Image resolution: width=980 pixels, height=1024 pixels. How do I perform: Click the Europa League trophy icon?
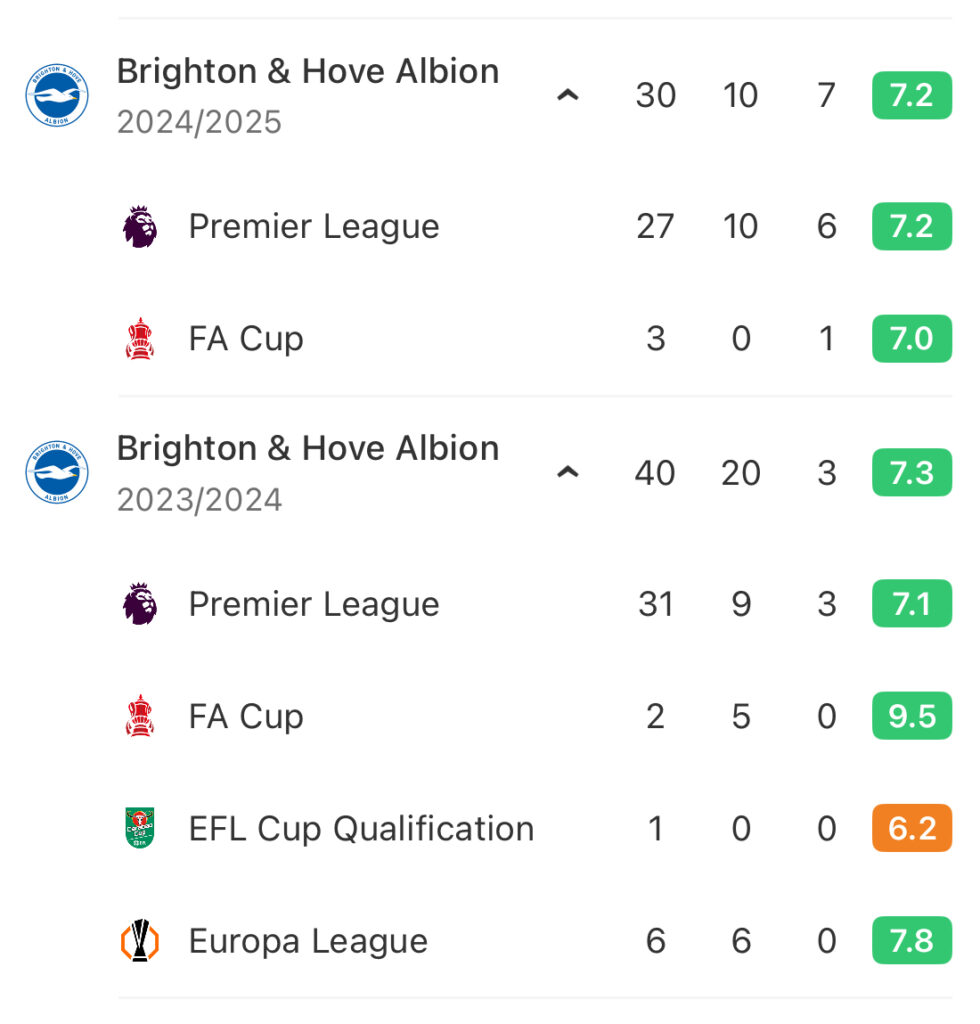[x=140, y=940]
